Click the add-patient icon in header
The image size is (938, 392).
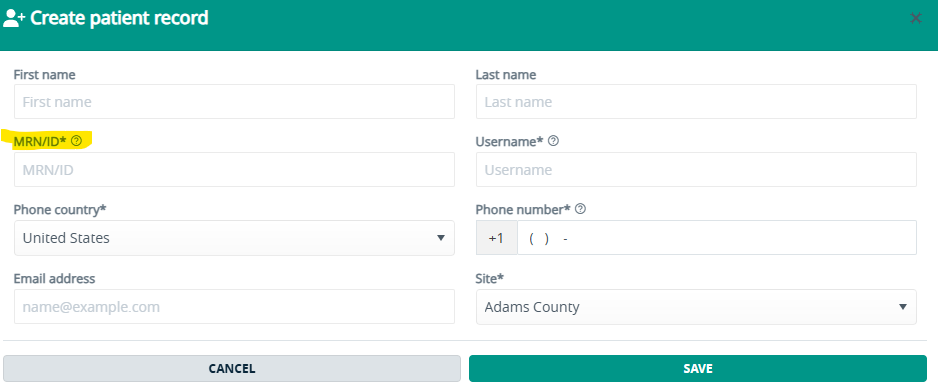point(13,19)
